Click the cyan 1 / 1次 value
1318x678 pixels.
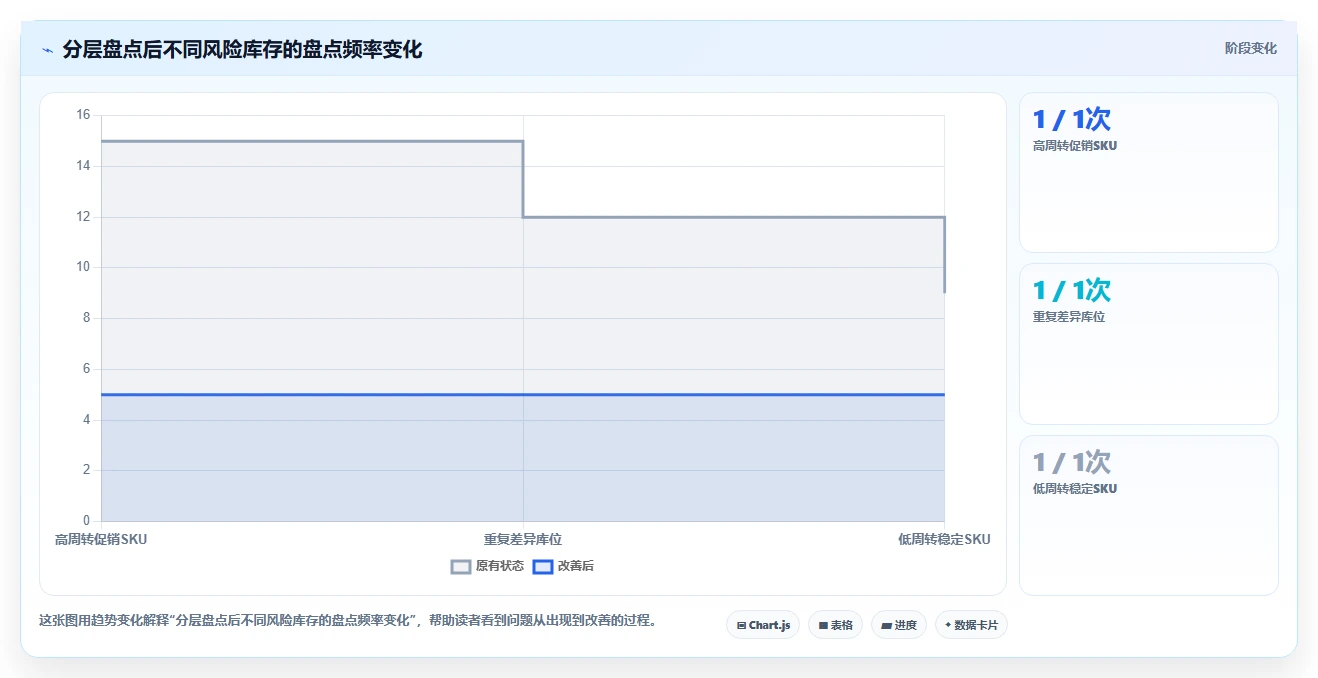pos(1072,291)
